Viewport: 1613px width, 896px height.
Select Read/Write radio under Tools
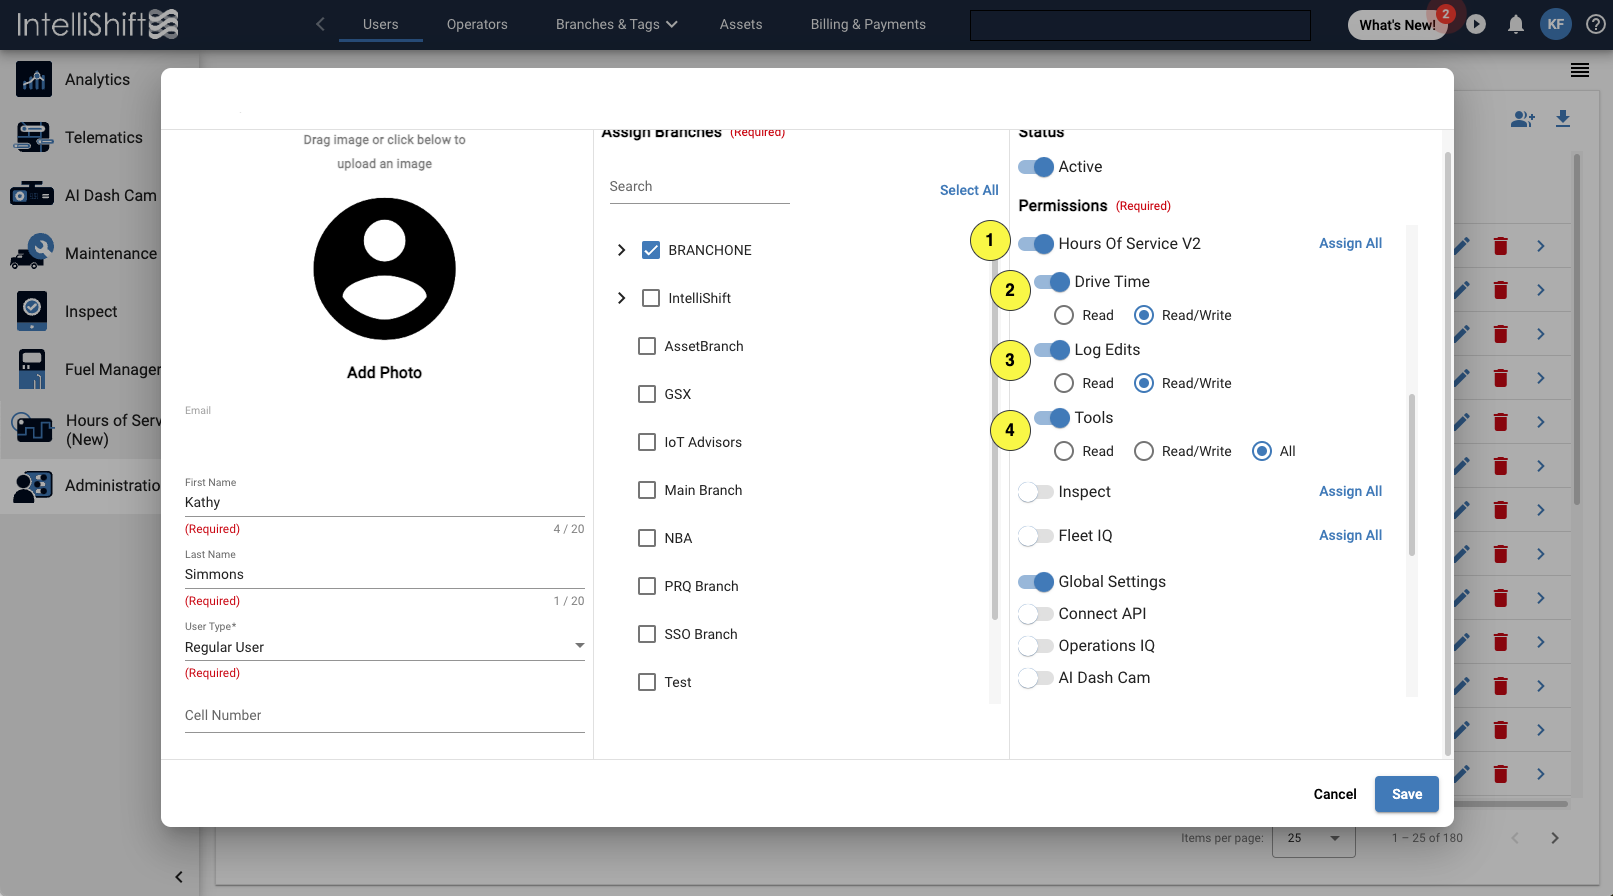pyautogui.click(x=1144, y=451)
